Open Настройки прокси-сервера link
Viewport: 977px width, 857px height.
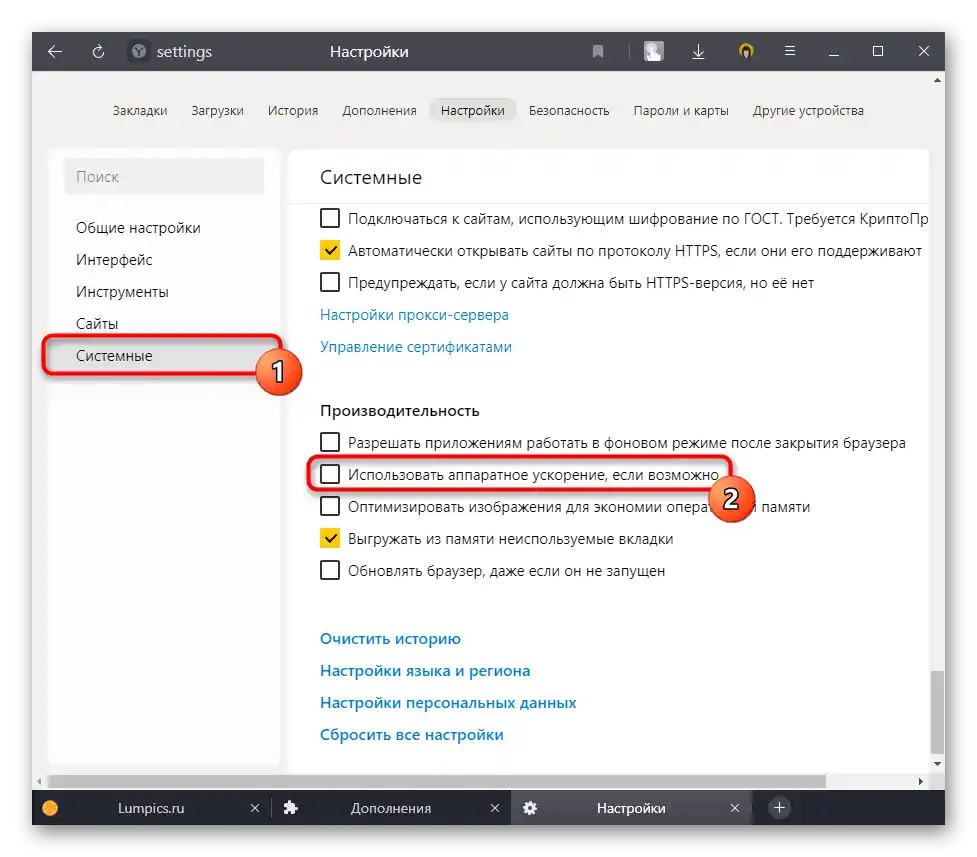[x=414, y=315]
